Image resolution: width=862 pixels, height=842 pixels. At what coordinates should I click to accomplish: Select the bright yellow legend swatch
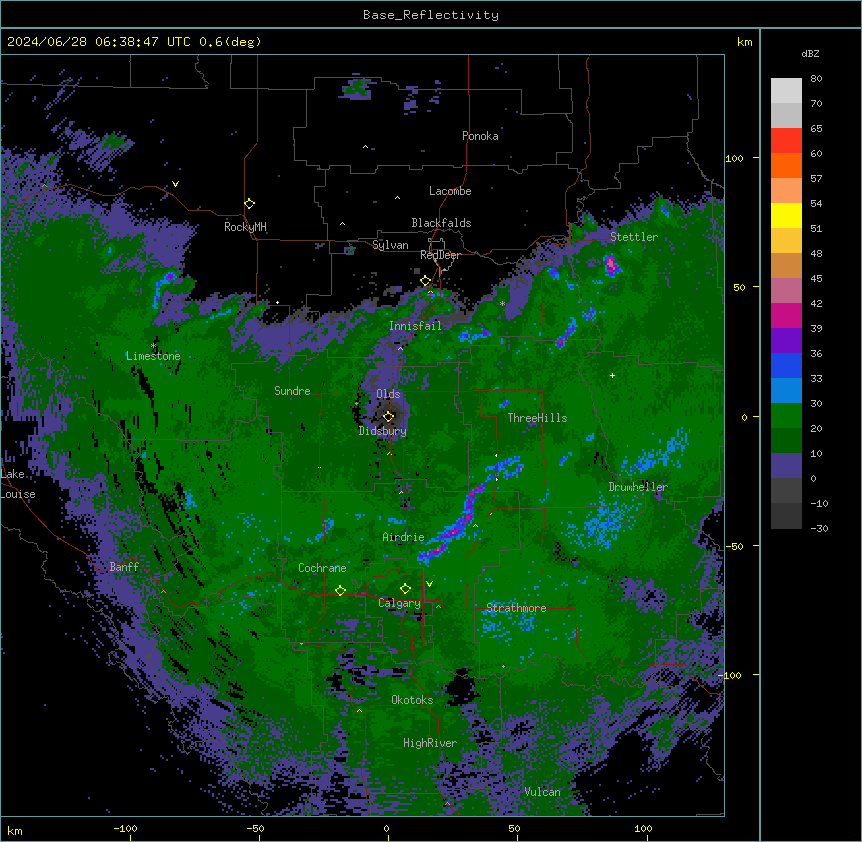coord(786,215)
